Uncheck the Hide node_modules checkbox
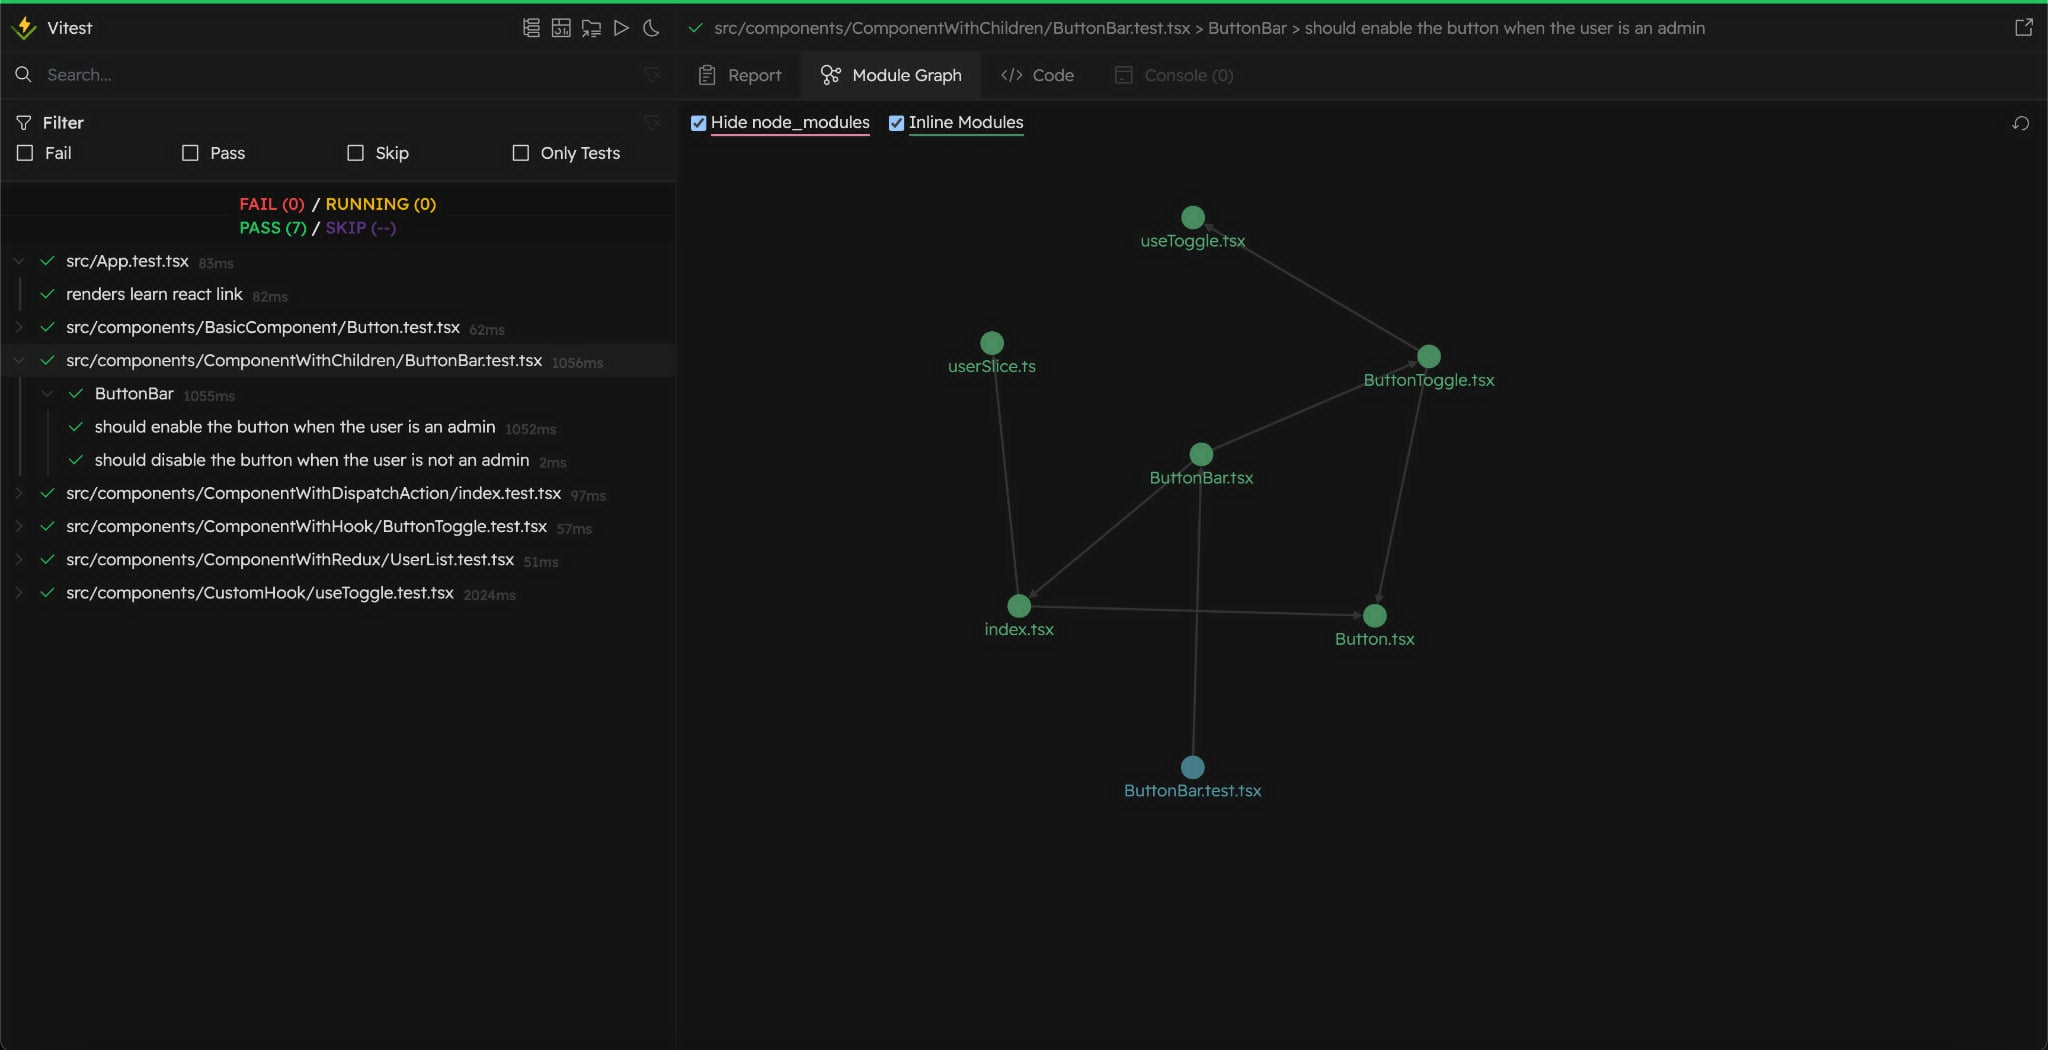Screen dimensions: 2048x1050 coord(698,123)
